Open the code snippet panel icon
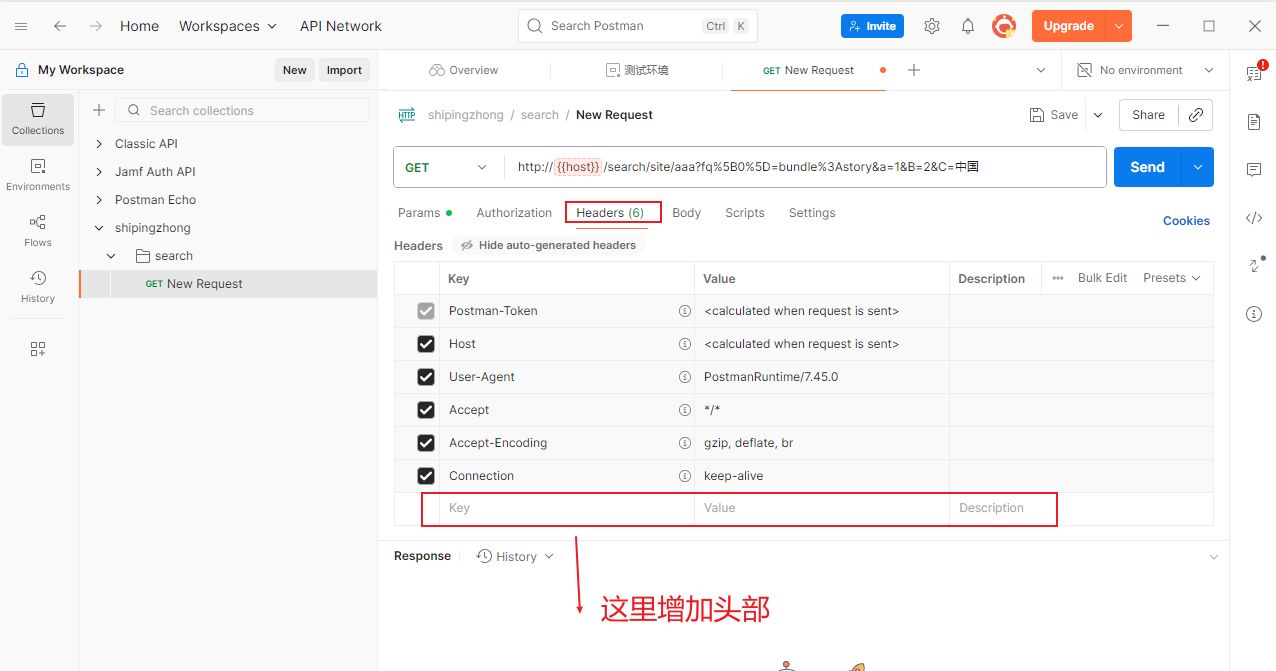This screenshot has height=671, width=1276. point(1253,218)
